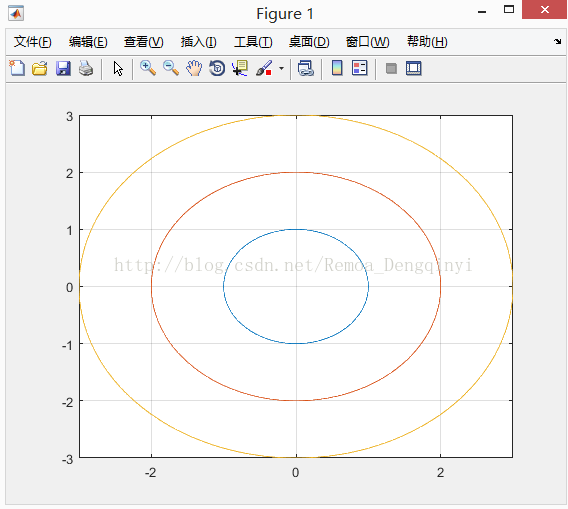Image resolution: width=568 pixels, height=509 pixels.
Task: Click the New Figure icon
Action: click(x=17, y=68)
